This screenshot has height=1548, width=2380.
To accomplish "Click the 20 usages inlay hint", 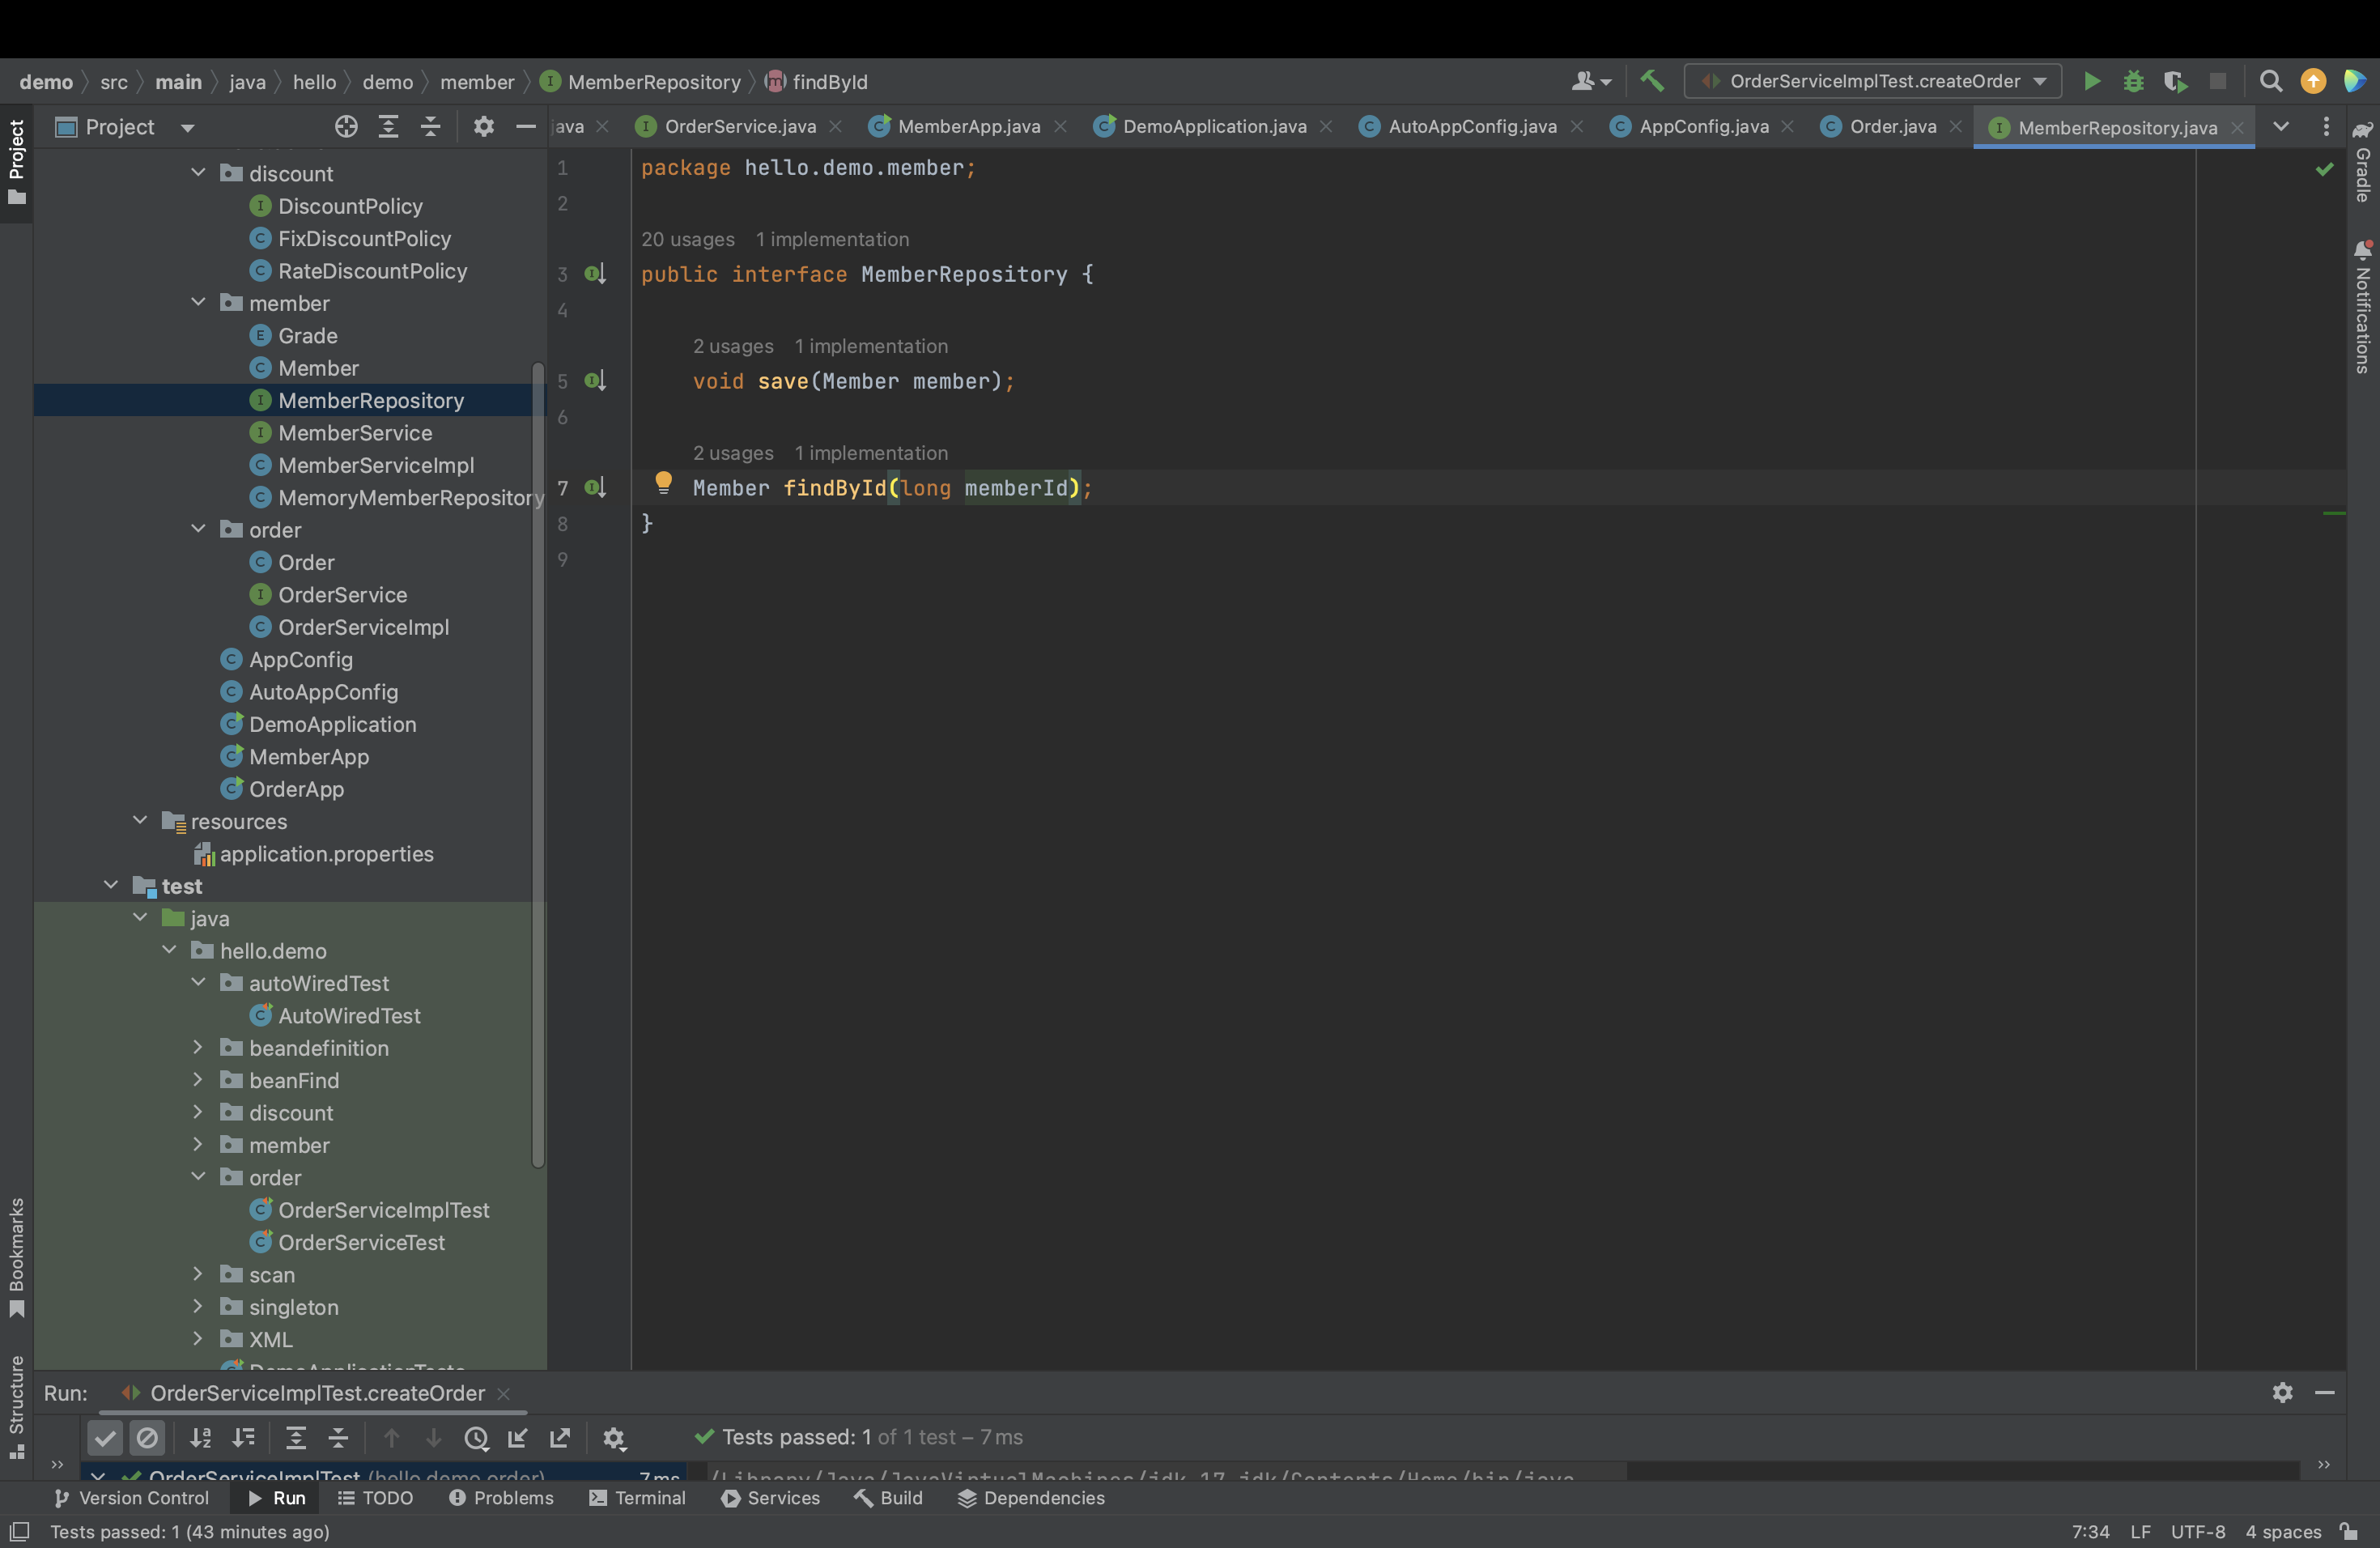I will (x=688, y=239).
